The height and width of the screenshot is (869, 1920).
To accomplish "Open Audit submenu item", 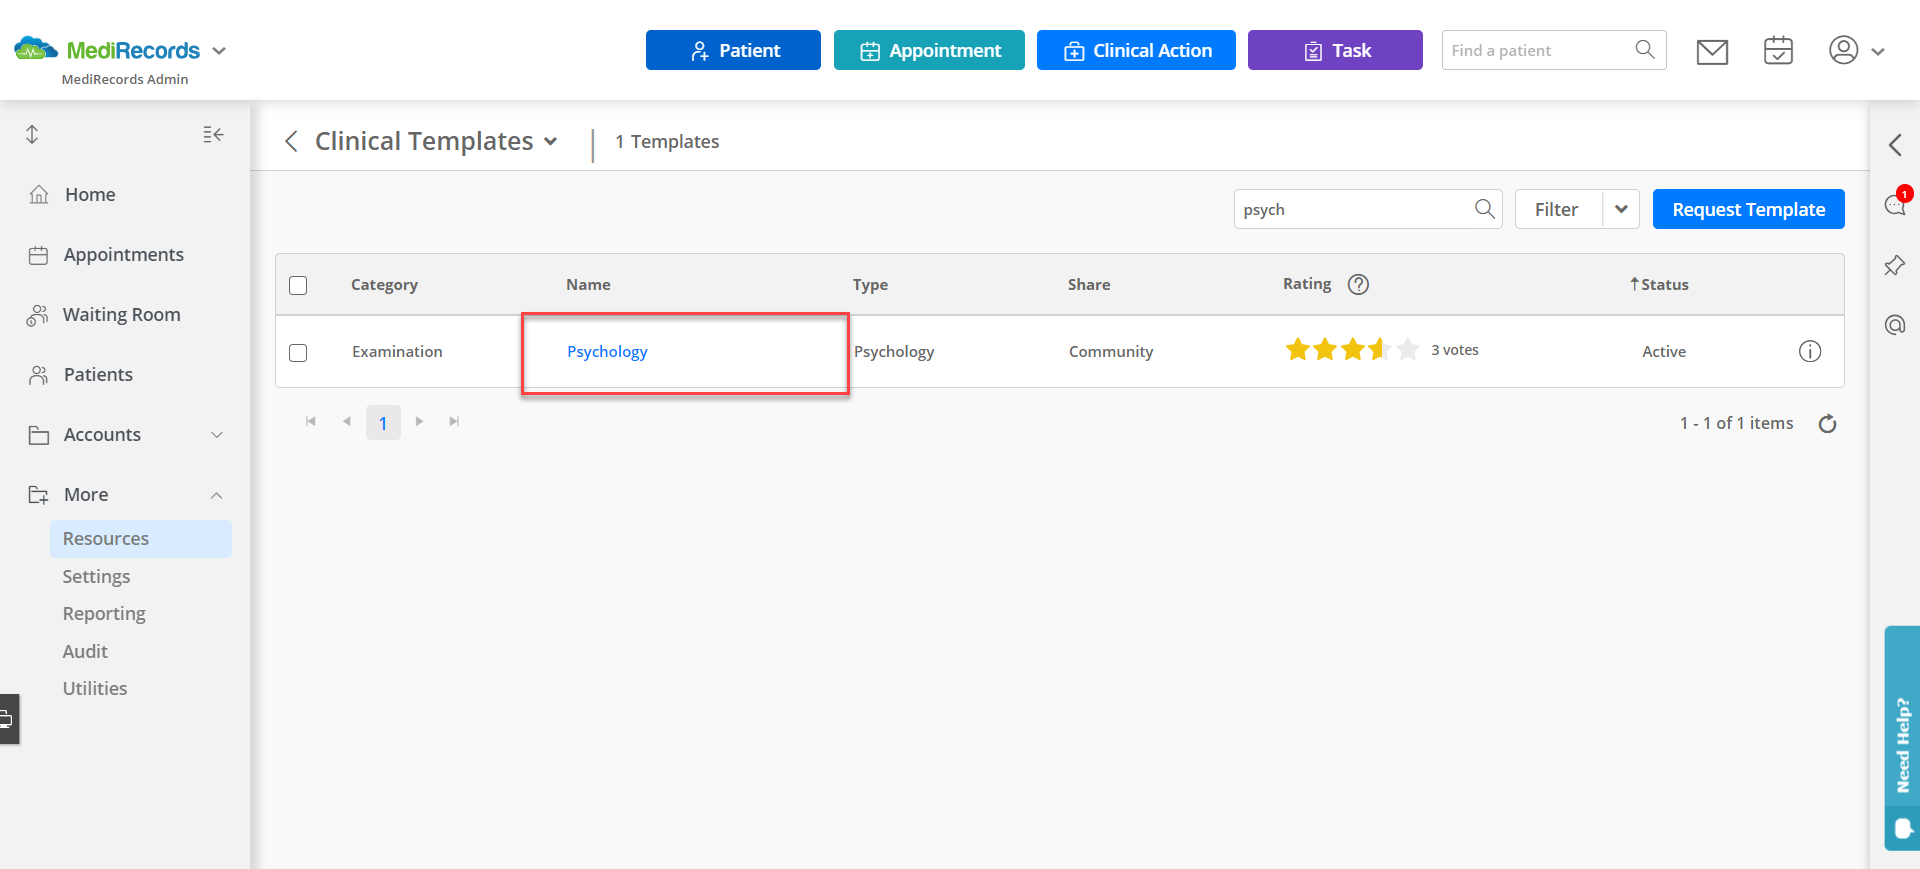I will (x=85, y=651).
